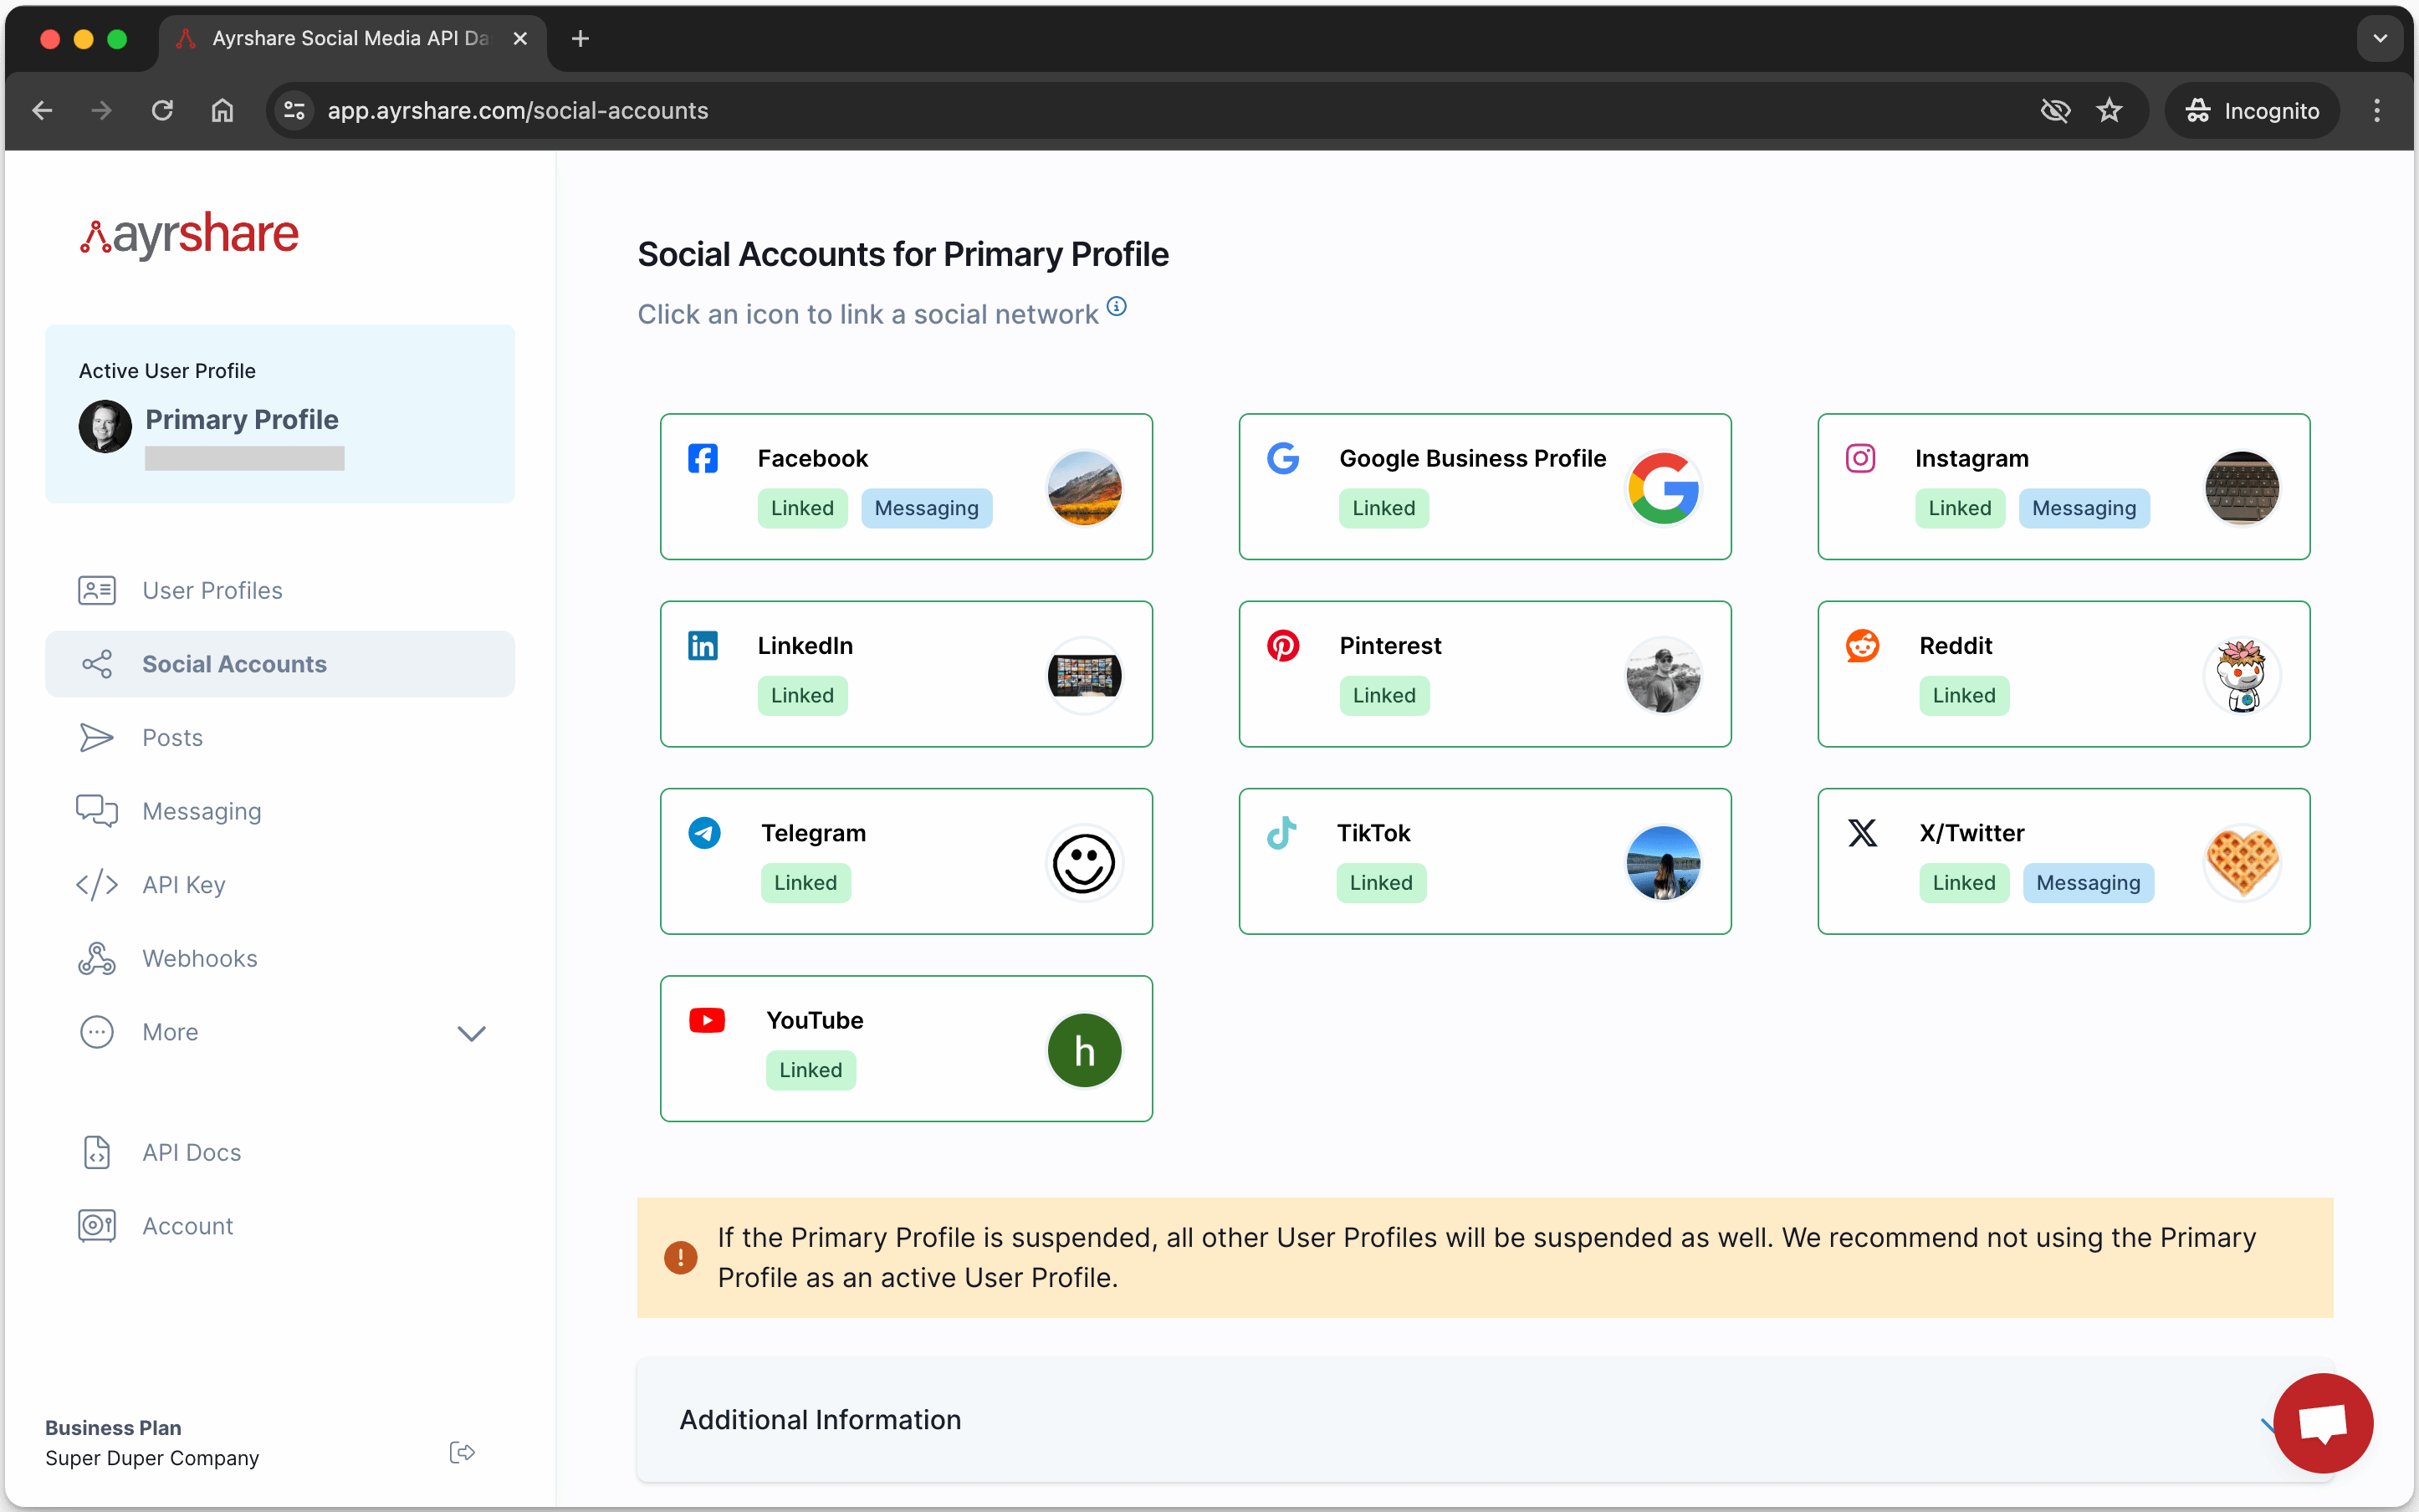Go back to the previous page

[42, 110]
